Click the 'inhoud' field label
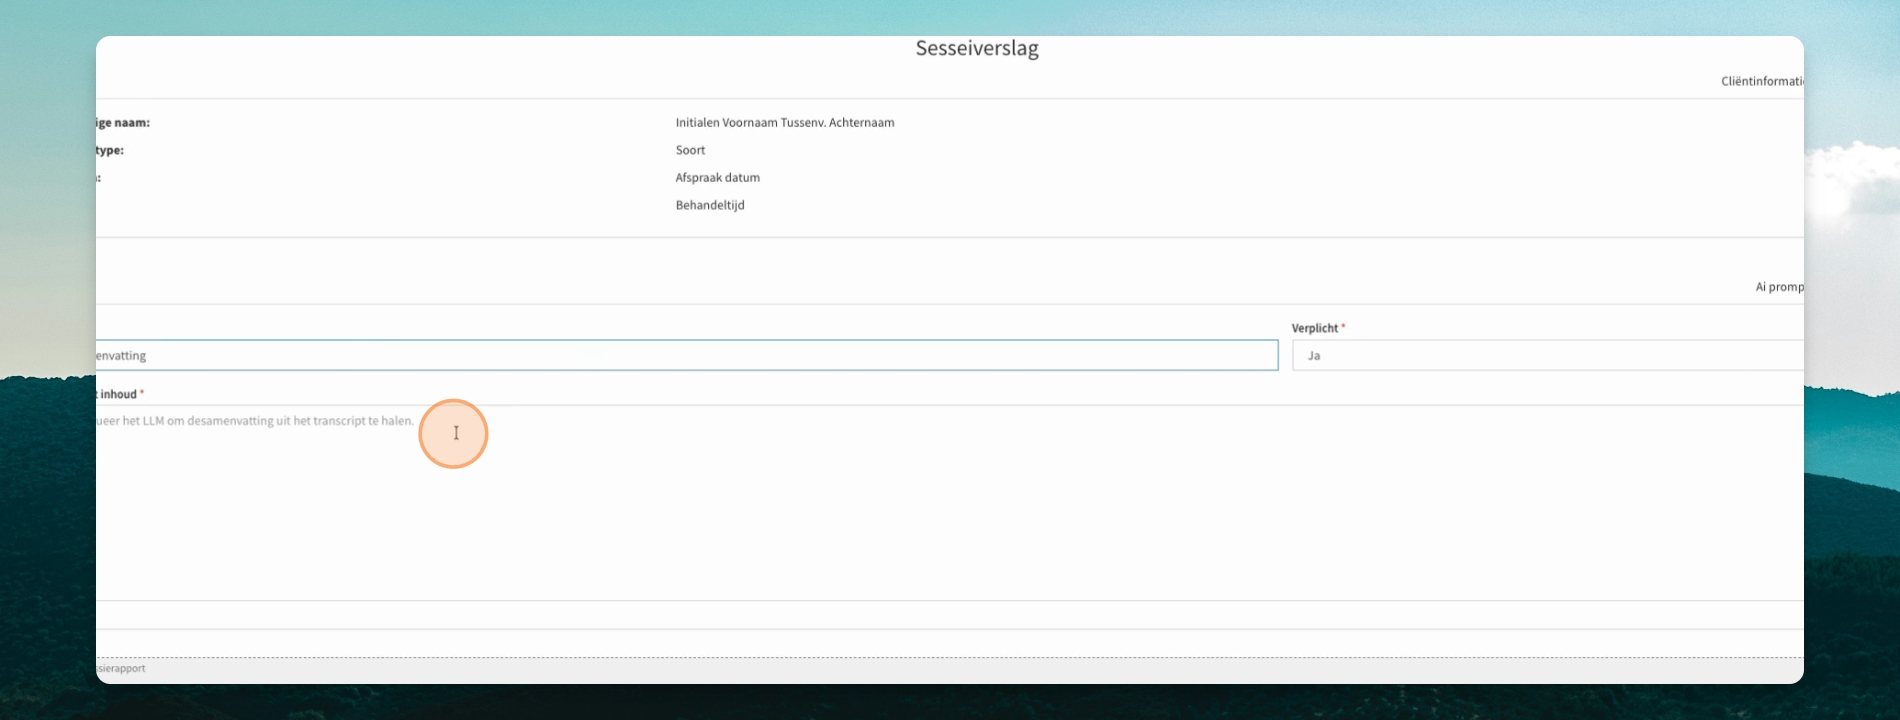 click(117, 394)
